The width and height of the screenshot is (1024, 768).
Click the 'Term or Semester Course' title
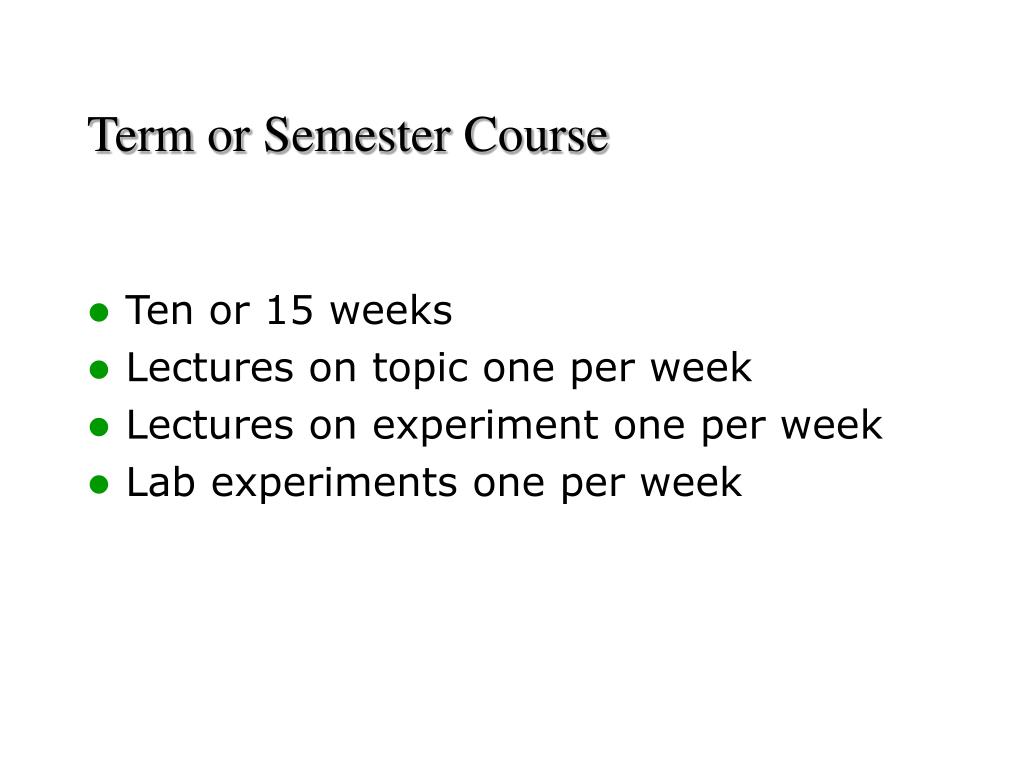tap(348, 135)
